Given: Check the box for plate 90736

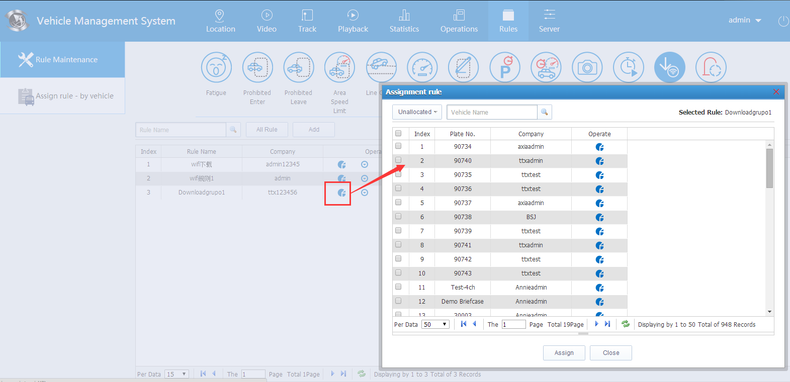Looking at the screenshot, I should click(x=399, y=188).
